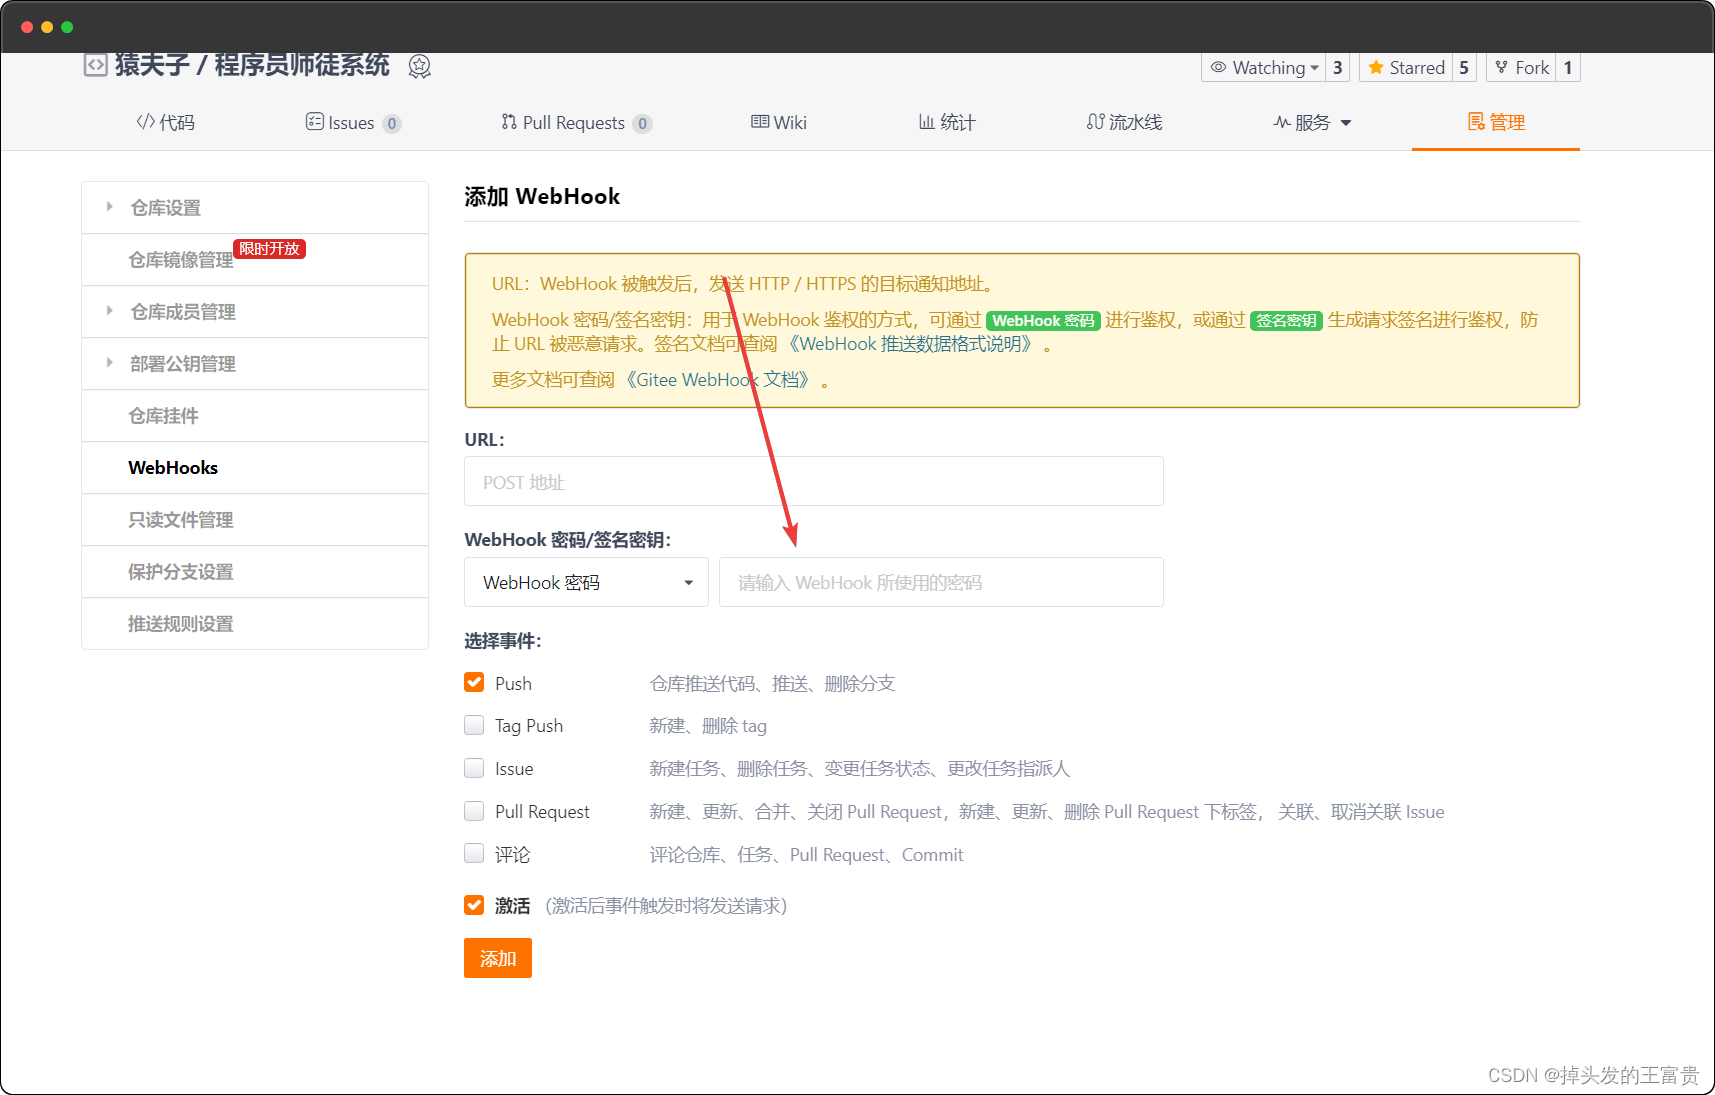Disable the 激活 activation checkbox
This screenshot has width=1715, height=1095.
click(x=474, y=906)
